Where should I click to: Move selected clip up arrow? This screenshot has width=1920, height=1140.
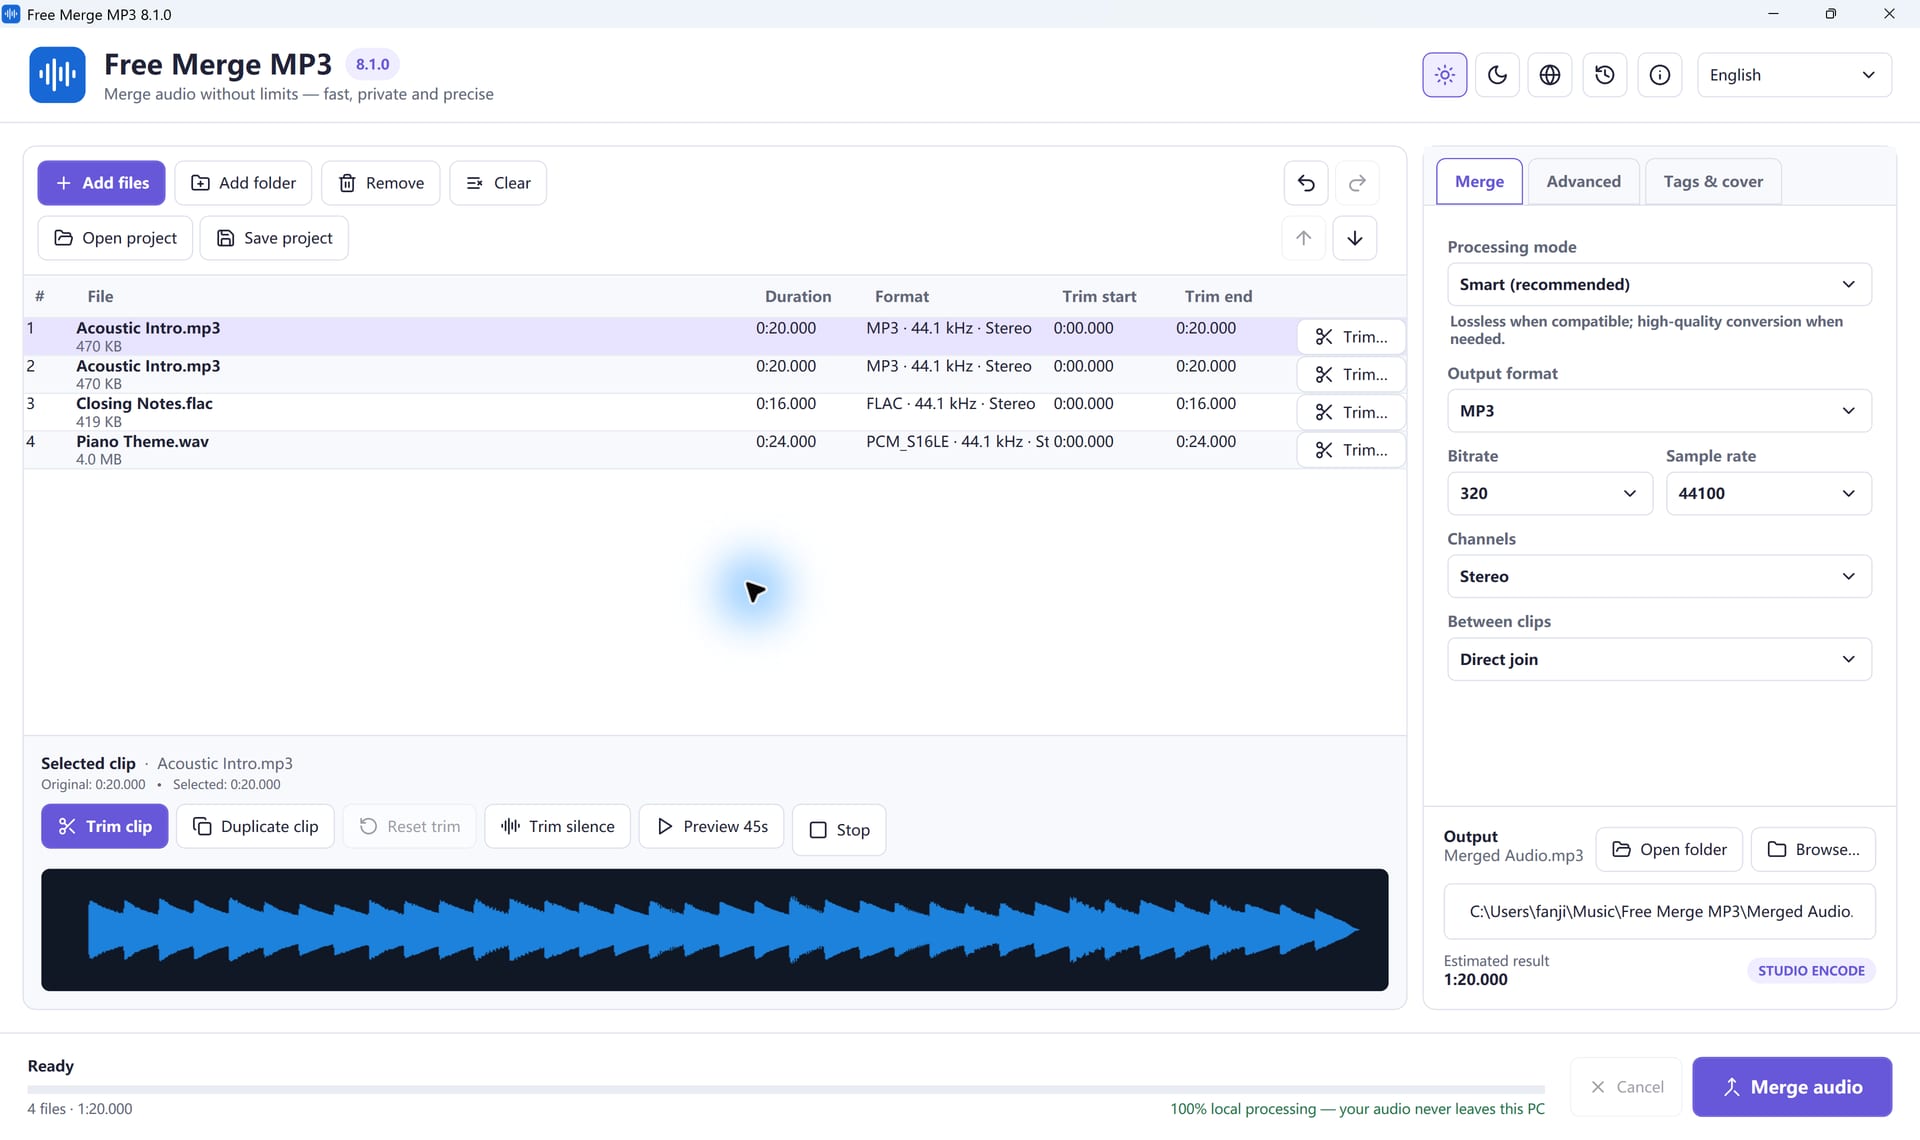coord(1303,238)
